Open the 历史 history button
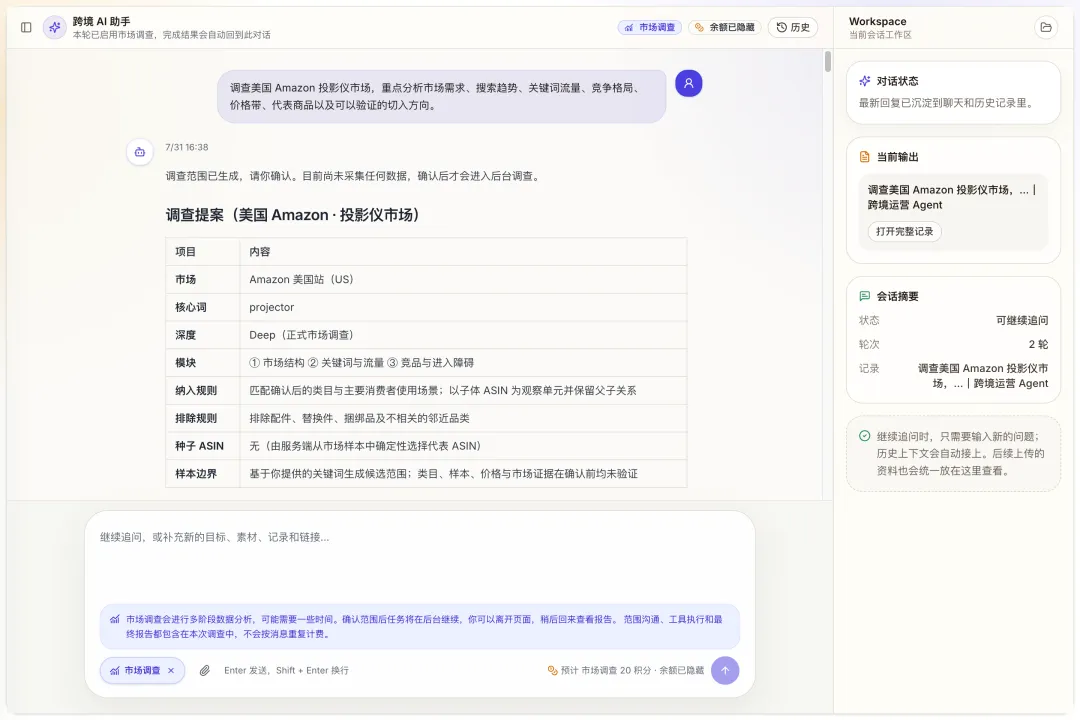This screenshot has width=1080, height=720. coord(793,28)
